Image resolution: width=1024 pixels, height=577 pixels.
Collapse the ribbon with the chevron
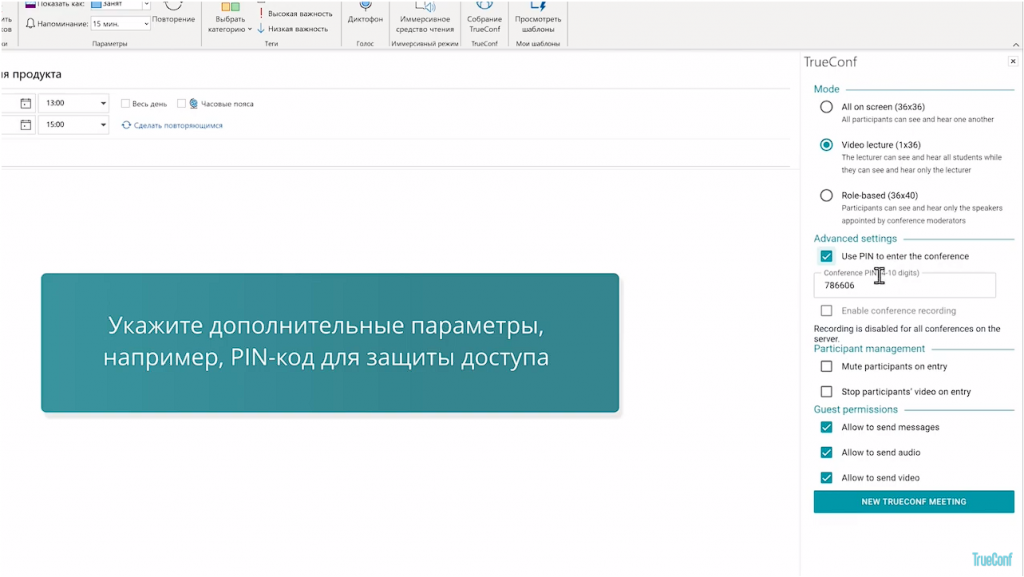pos(1016,44)
